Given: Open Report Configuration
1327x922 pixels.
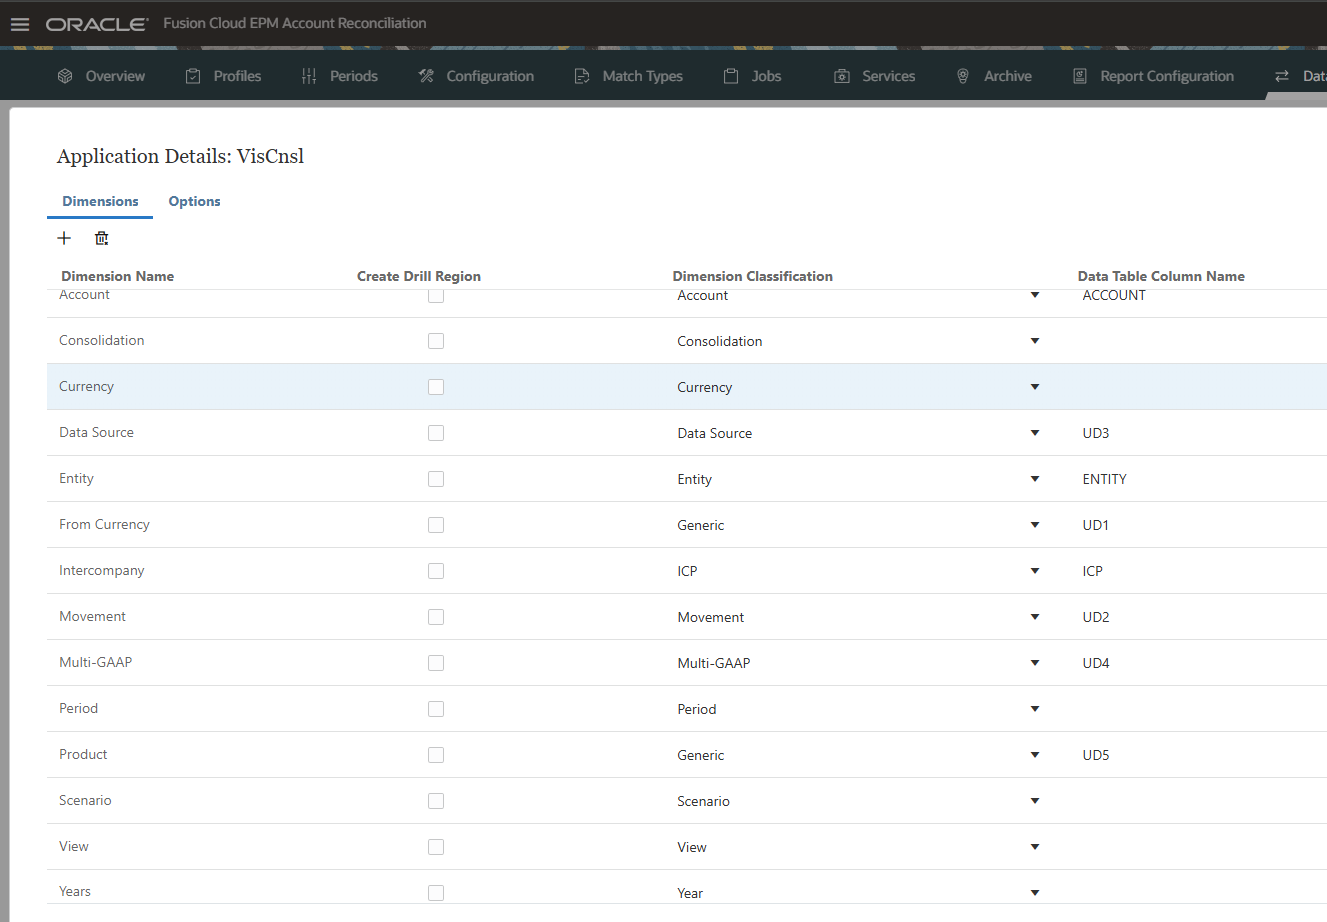Looking at the screenshot, I should [x=1167, y=76].
